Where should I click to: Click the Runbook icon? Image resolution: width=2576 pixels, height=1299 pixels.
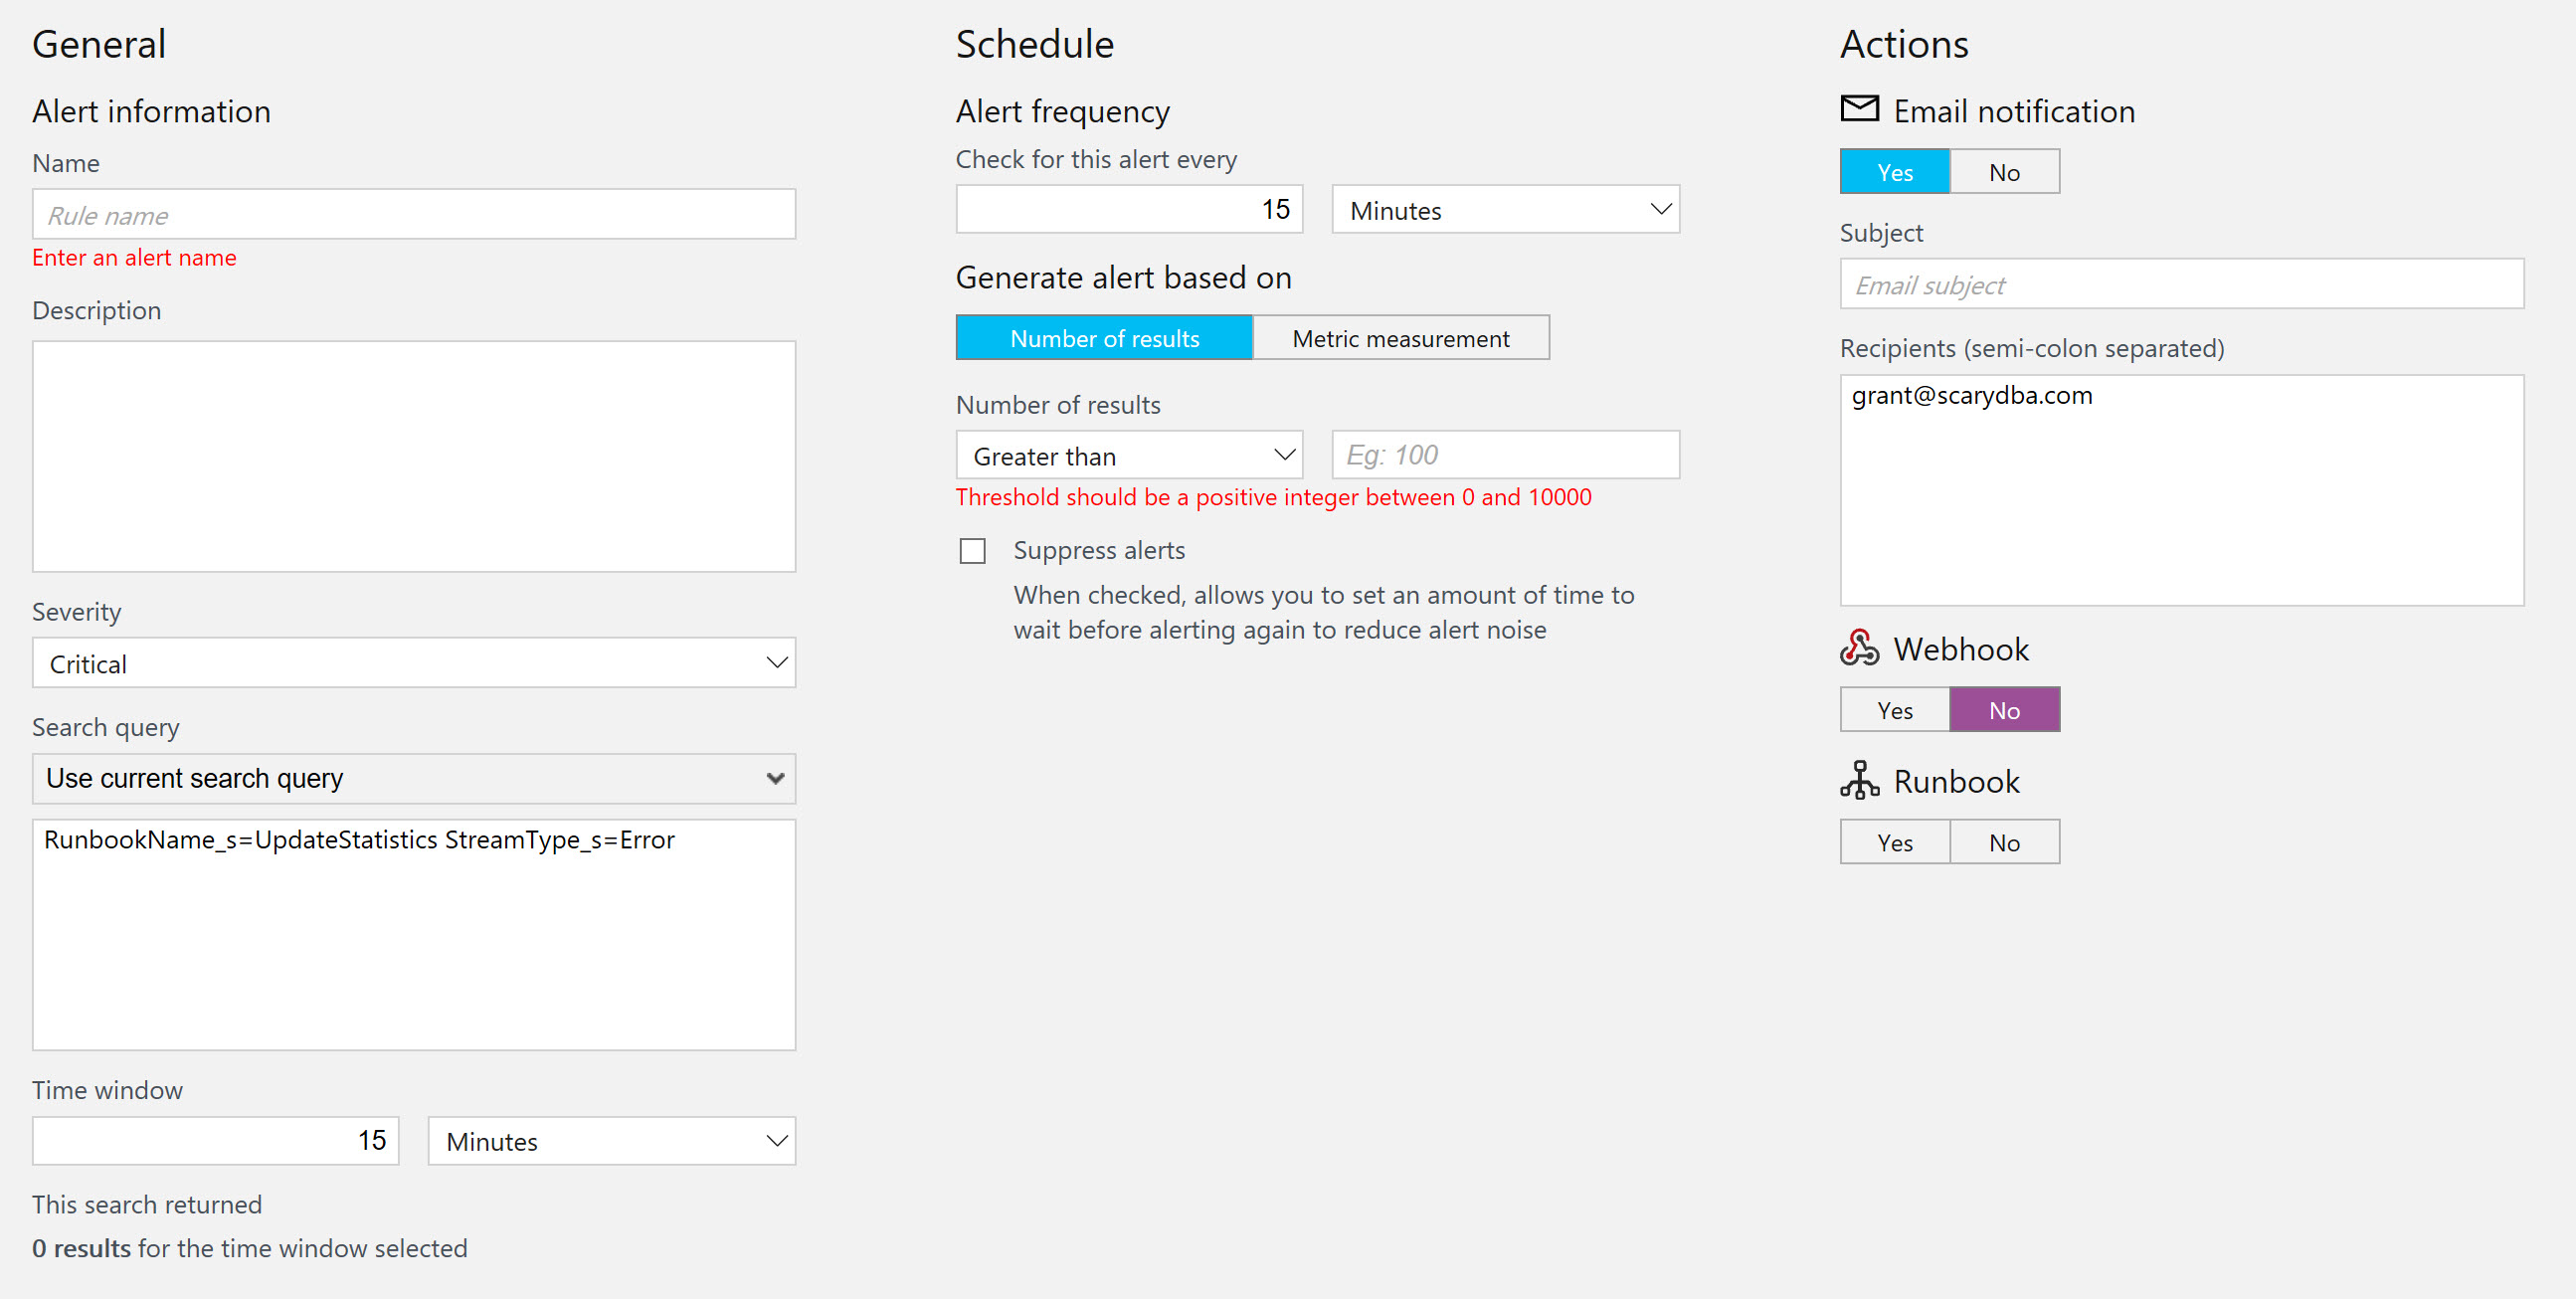pos(1859,780)
